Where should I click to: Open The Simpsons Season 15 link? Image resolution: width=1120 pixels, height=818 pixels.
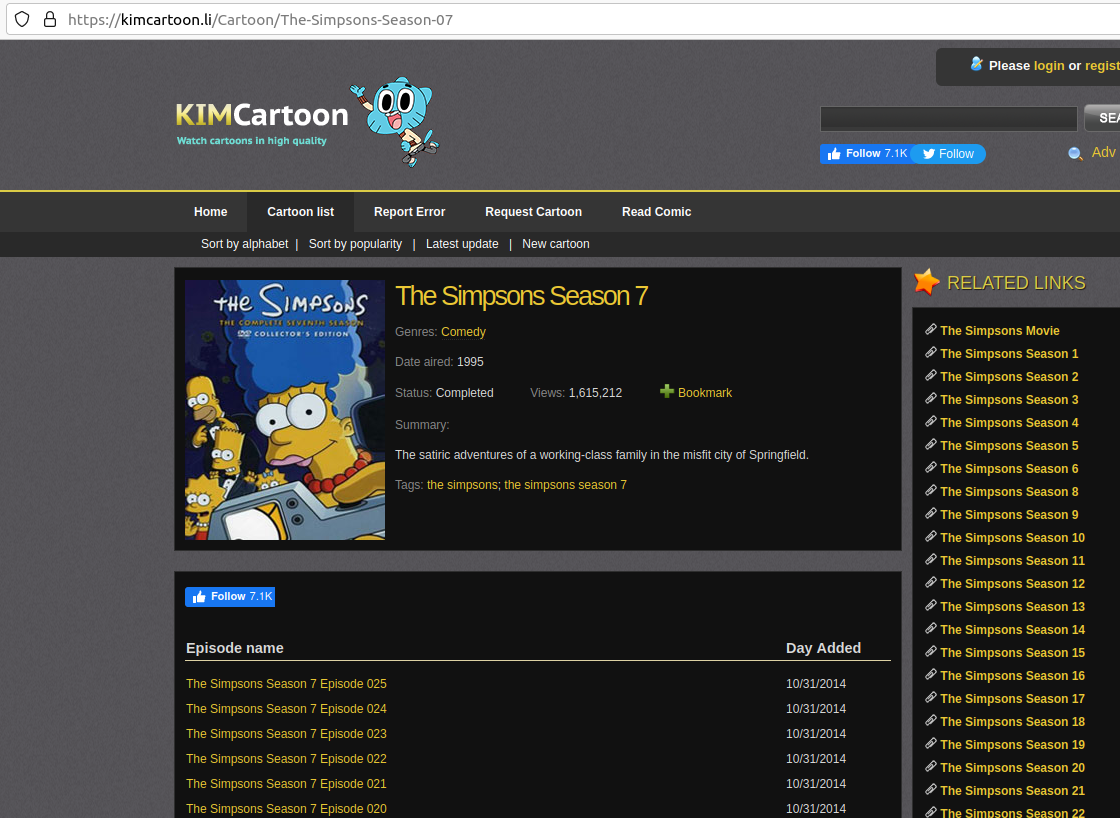[1013, 653]
